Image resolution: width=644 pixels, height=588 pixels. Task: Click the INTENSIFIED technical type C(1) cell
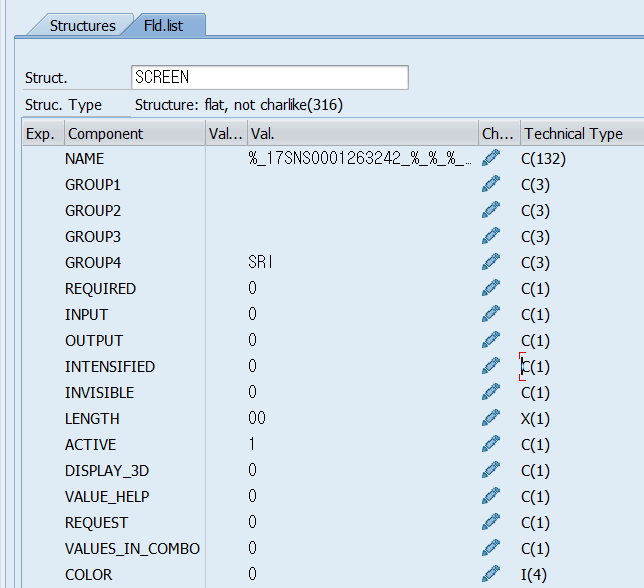(x=535, y=367)
